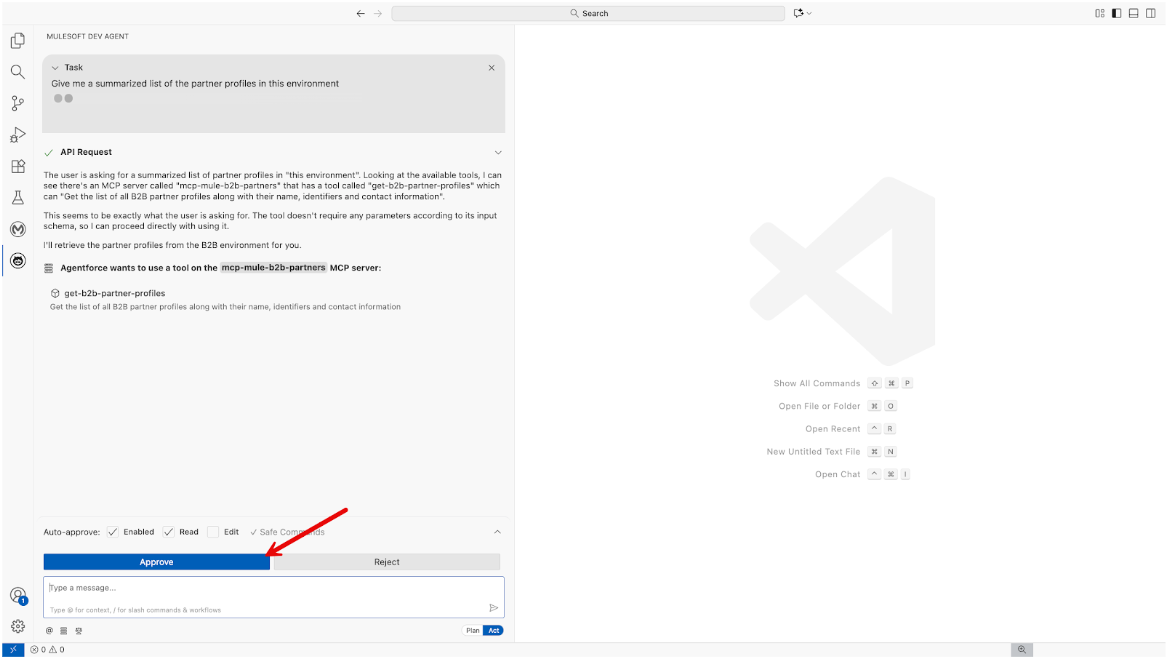
Task: Open Run and Debug view
Action: coord(17,135)
